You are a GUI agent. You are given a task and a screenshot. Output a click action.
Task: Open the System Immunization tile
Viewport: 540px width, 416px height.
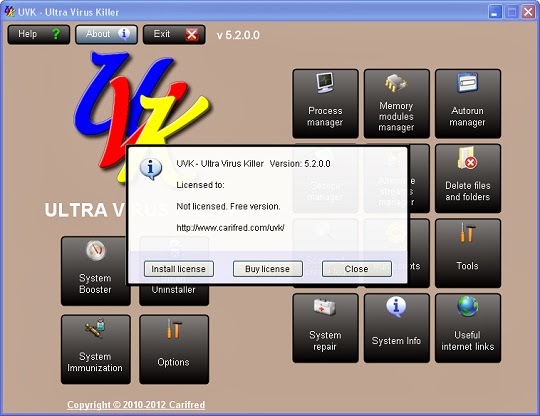tap(95, 349)
